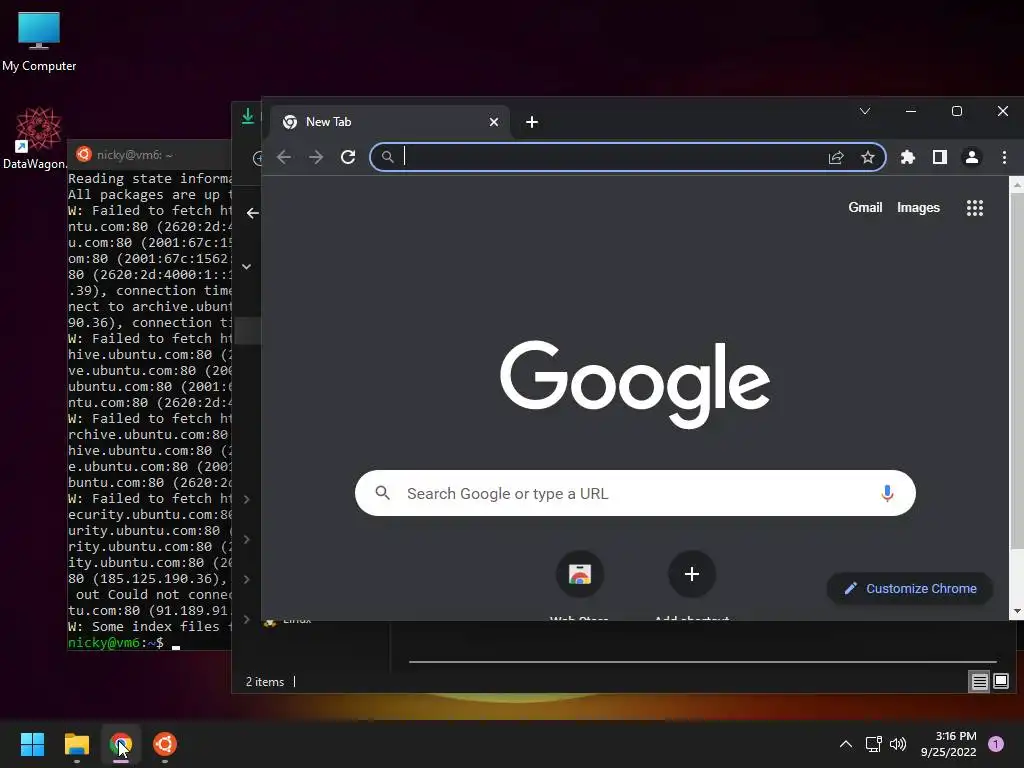Open Chrome profile avatar menu
Viewport: 1024px width, 768px height.
click(x=972, y=157)
